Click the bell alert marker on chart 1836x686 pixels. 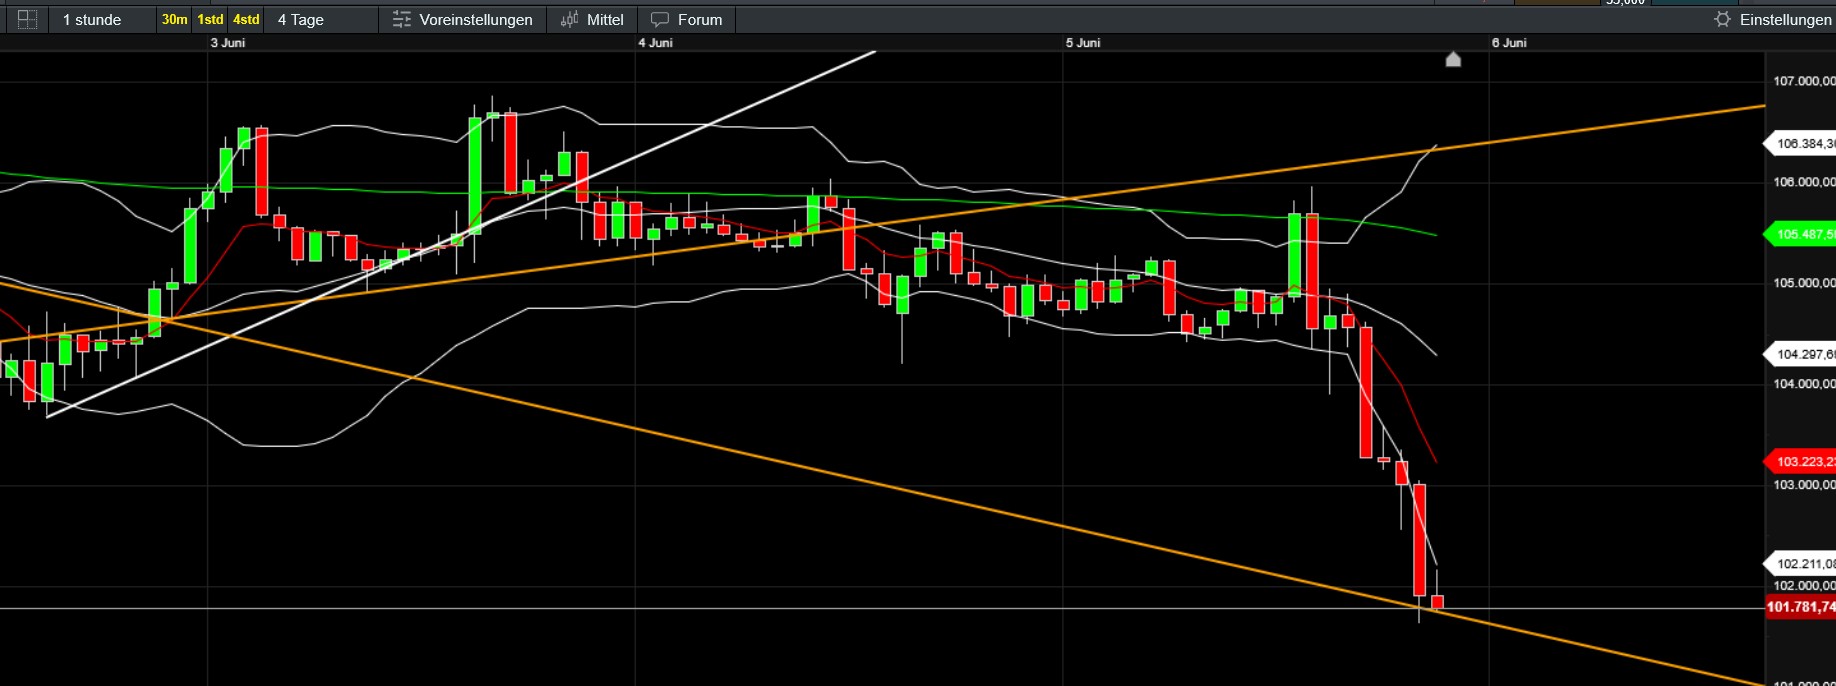point(1453,59)
